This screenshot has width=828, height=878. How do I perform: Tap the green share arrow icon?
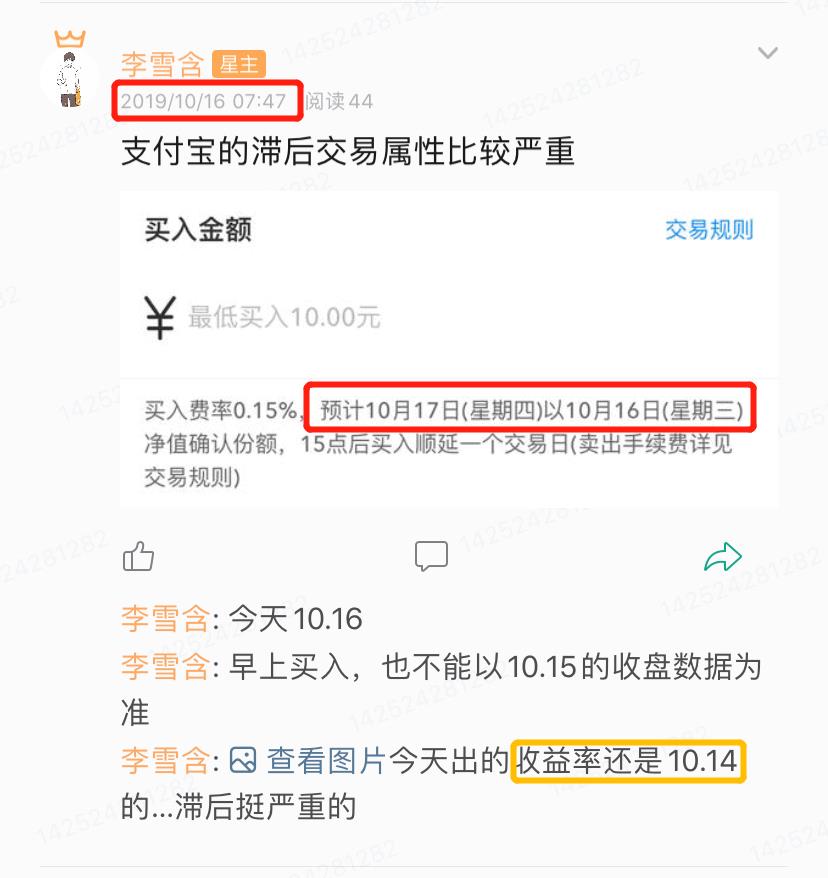[x=723, y=557]
